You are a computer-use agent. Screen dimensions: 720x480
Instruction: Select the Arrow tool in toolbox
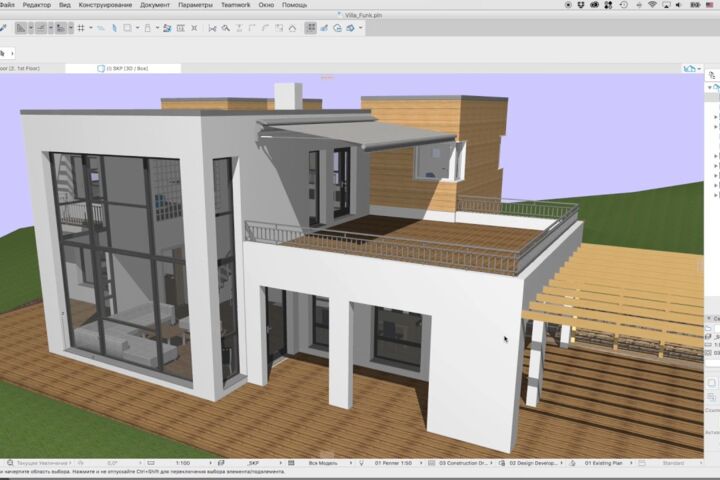[2, 53]
